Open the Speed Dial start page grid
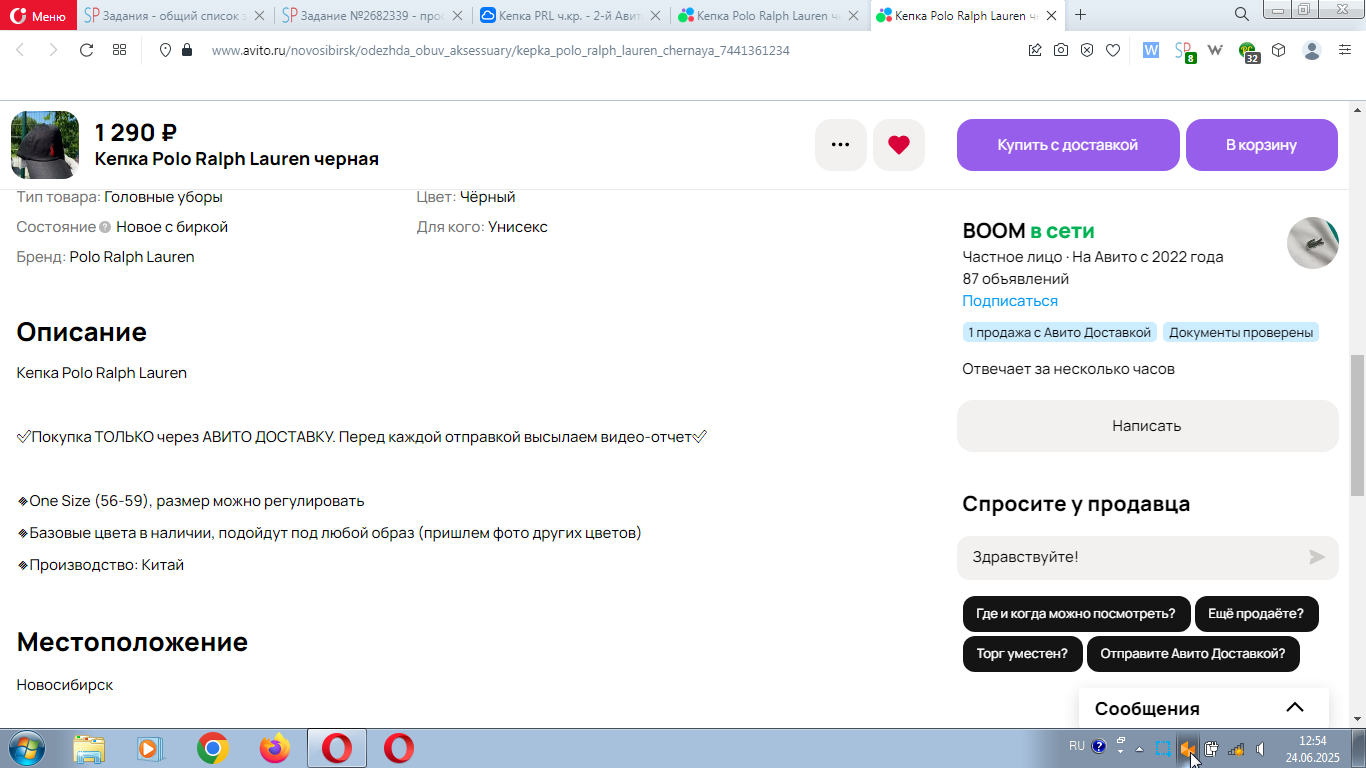This screenshot has height=768, width=1366. (x=119, y=50)
